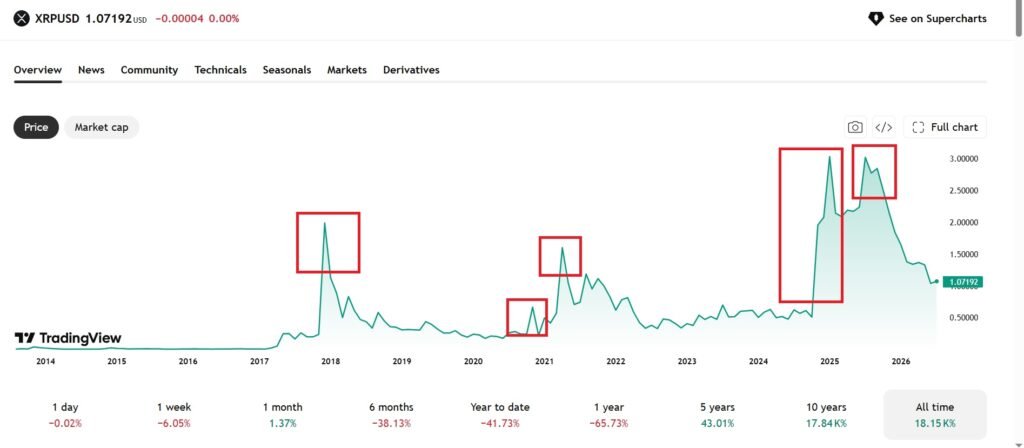The width and height of the screenshot is (1024, 448).
Task: Click See on Supercharts link
Action: tap(927, 18)
